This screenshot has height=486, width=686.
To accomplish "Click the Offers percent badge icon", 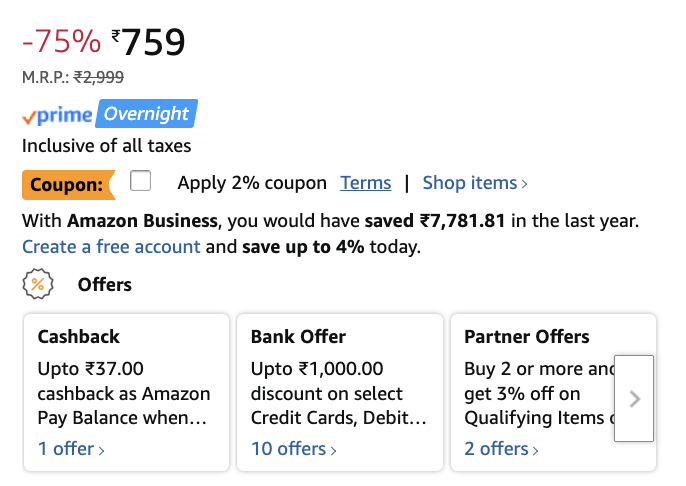I will (37, 284).
